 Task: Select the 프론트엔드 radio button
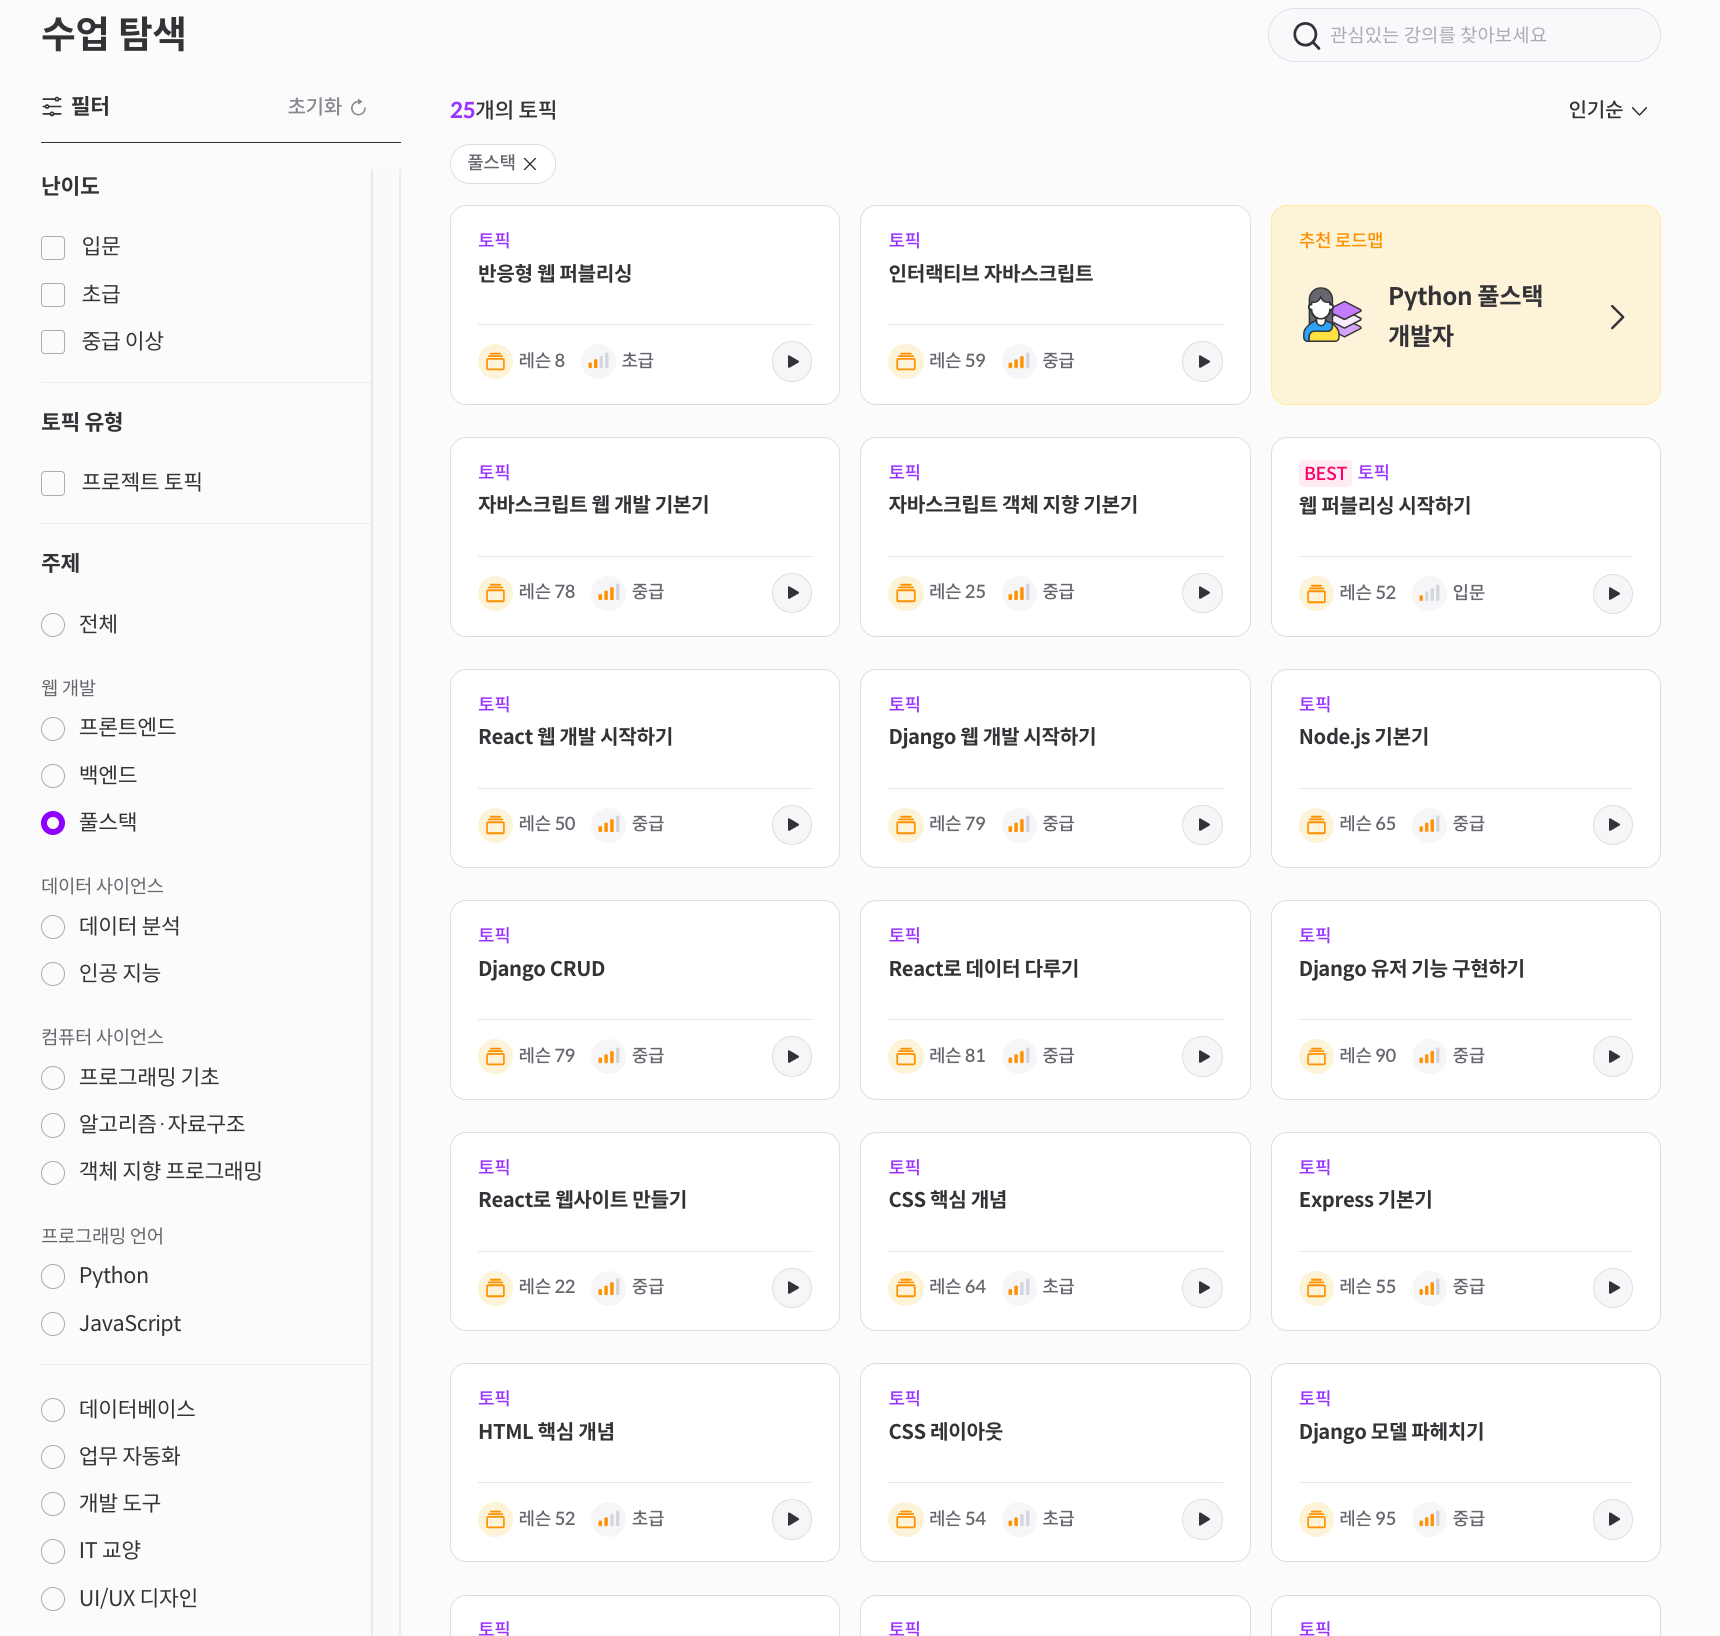(53, 729)
